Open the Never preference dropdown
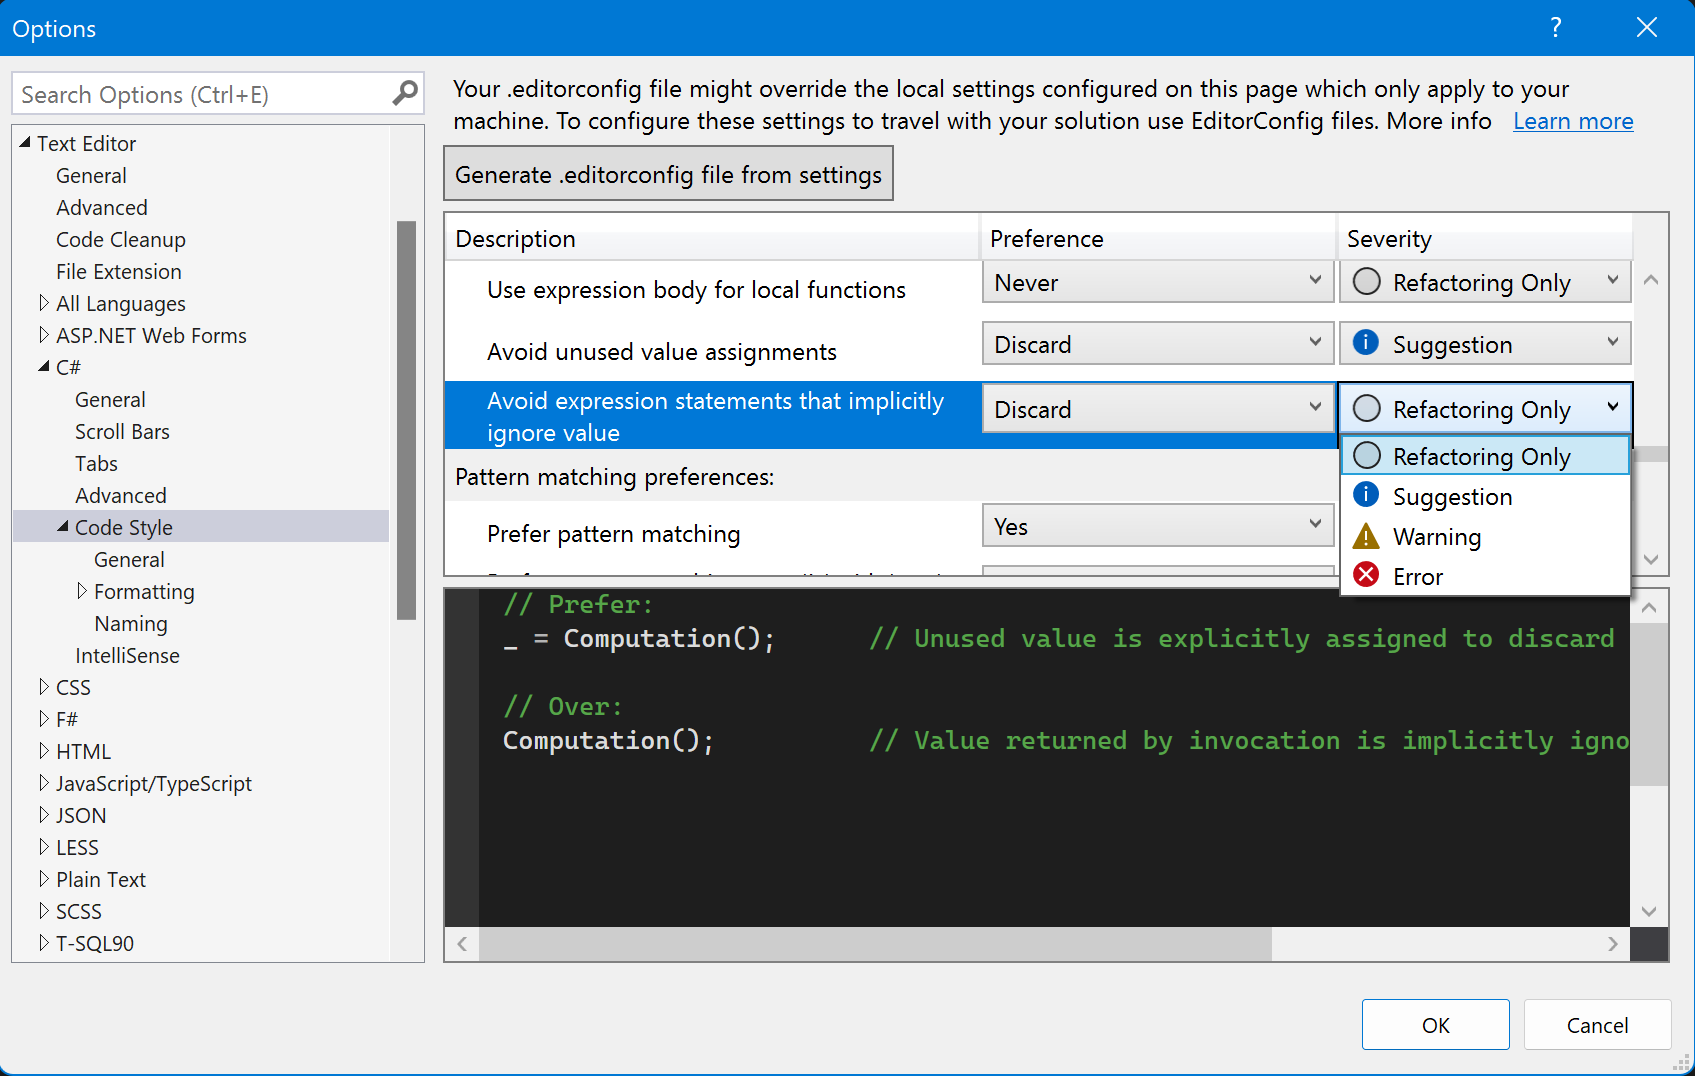The width and height of the screenshot is (1695, 1076). [x=1314, y=282]
